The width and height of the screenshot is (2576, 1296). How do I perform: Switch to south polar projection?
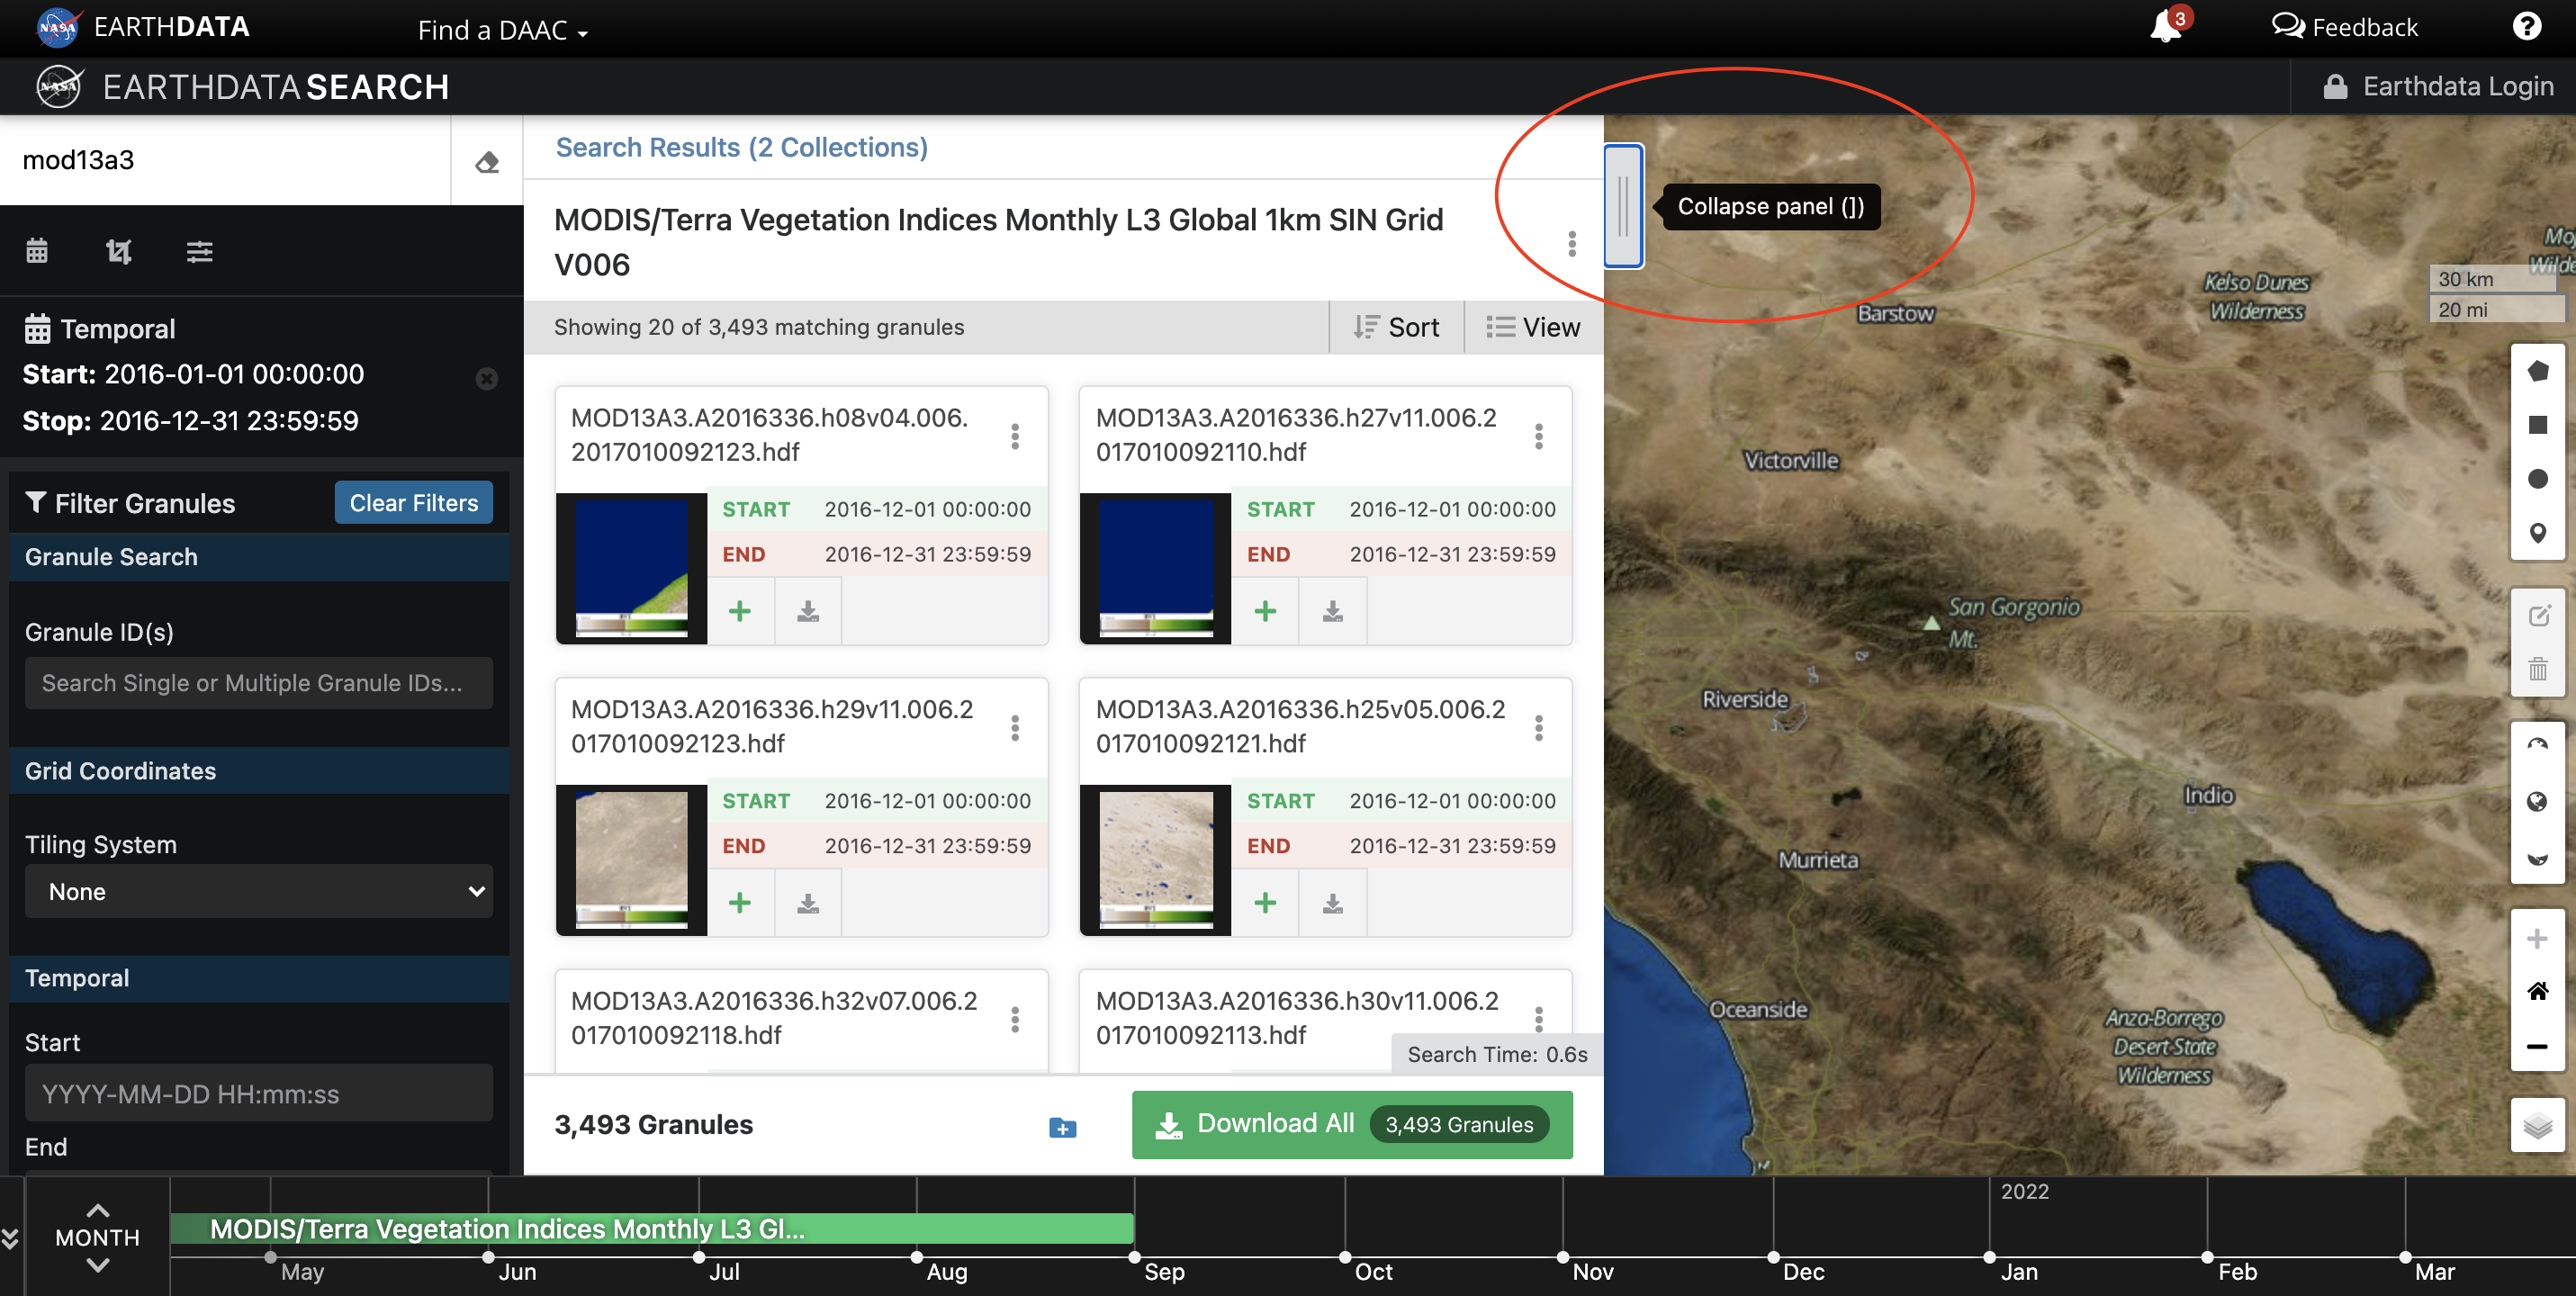pyautogui.click(x=2537, y=857)
